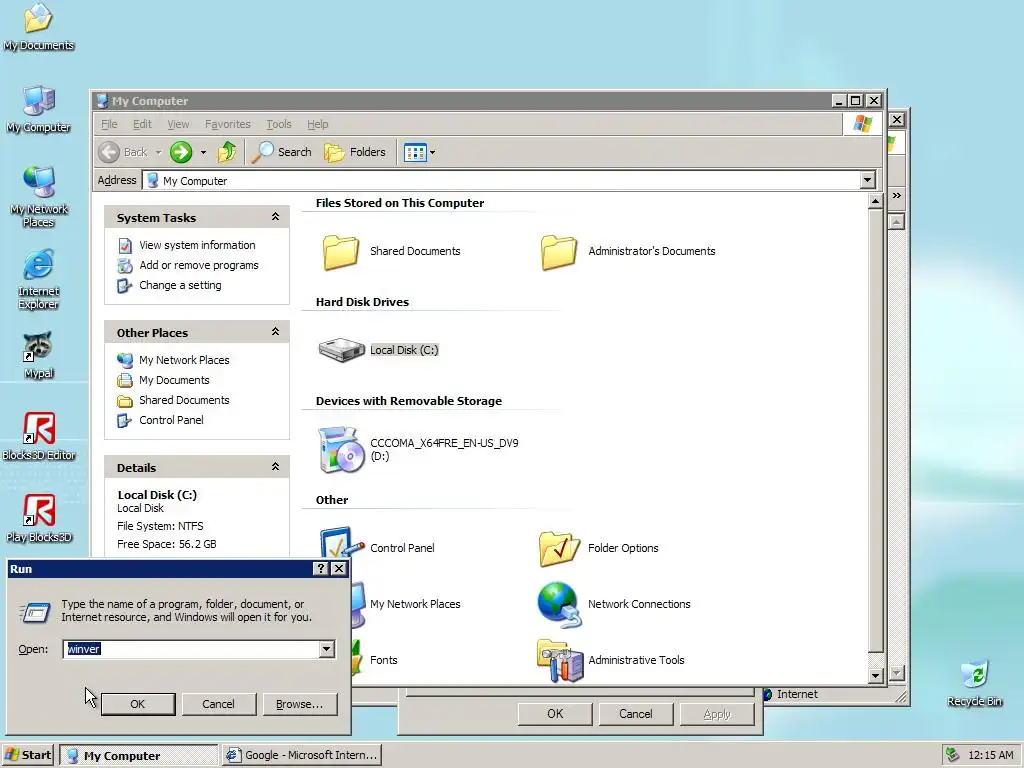Open the File menu
Viewport: 1024px width, 768px height.
(x=109, y=124)
